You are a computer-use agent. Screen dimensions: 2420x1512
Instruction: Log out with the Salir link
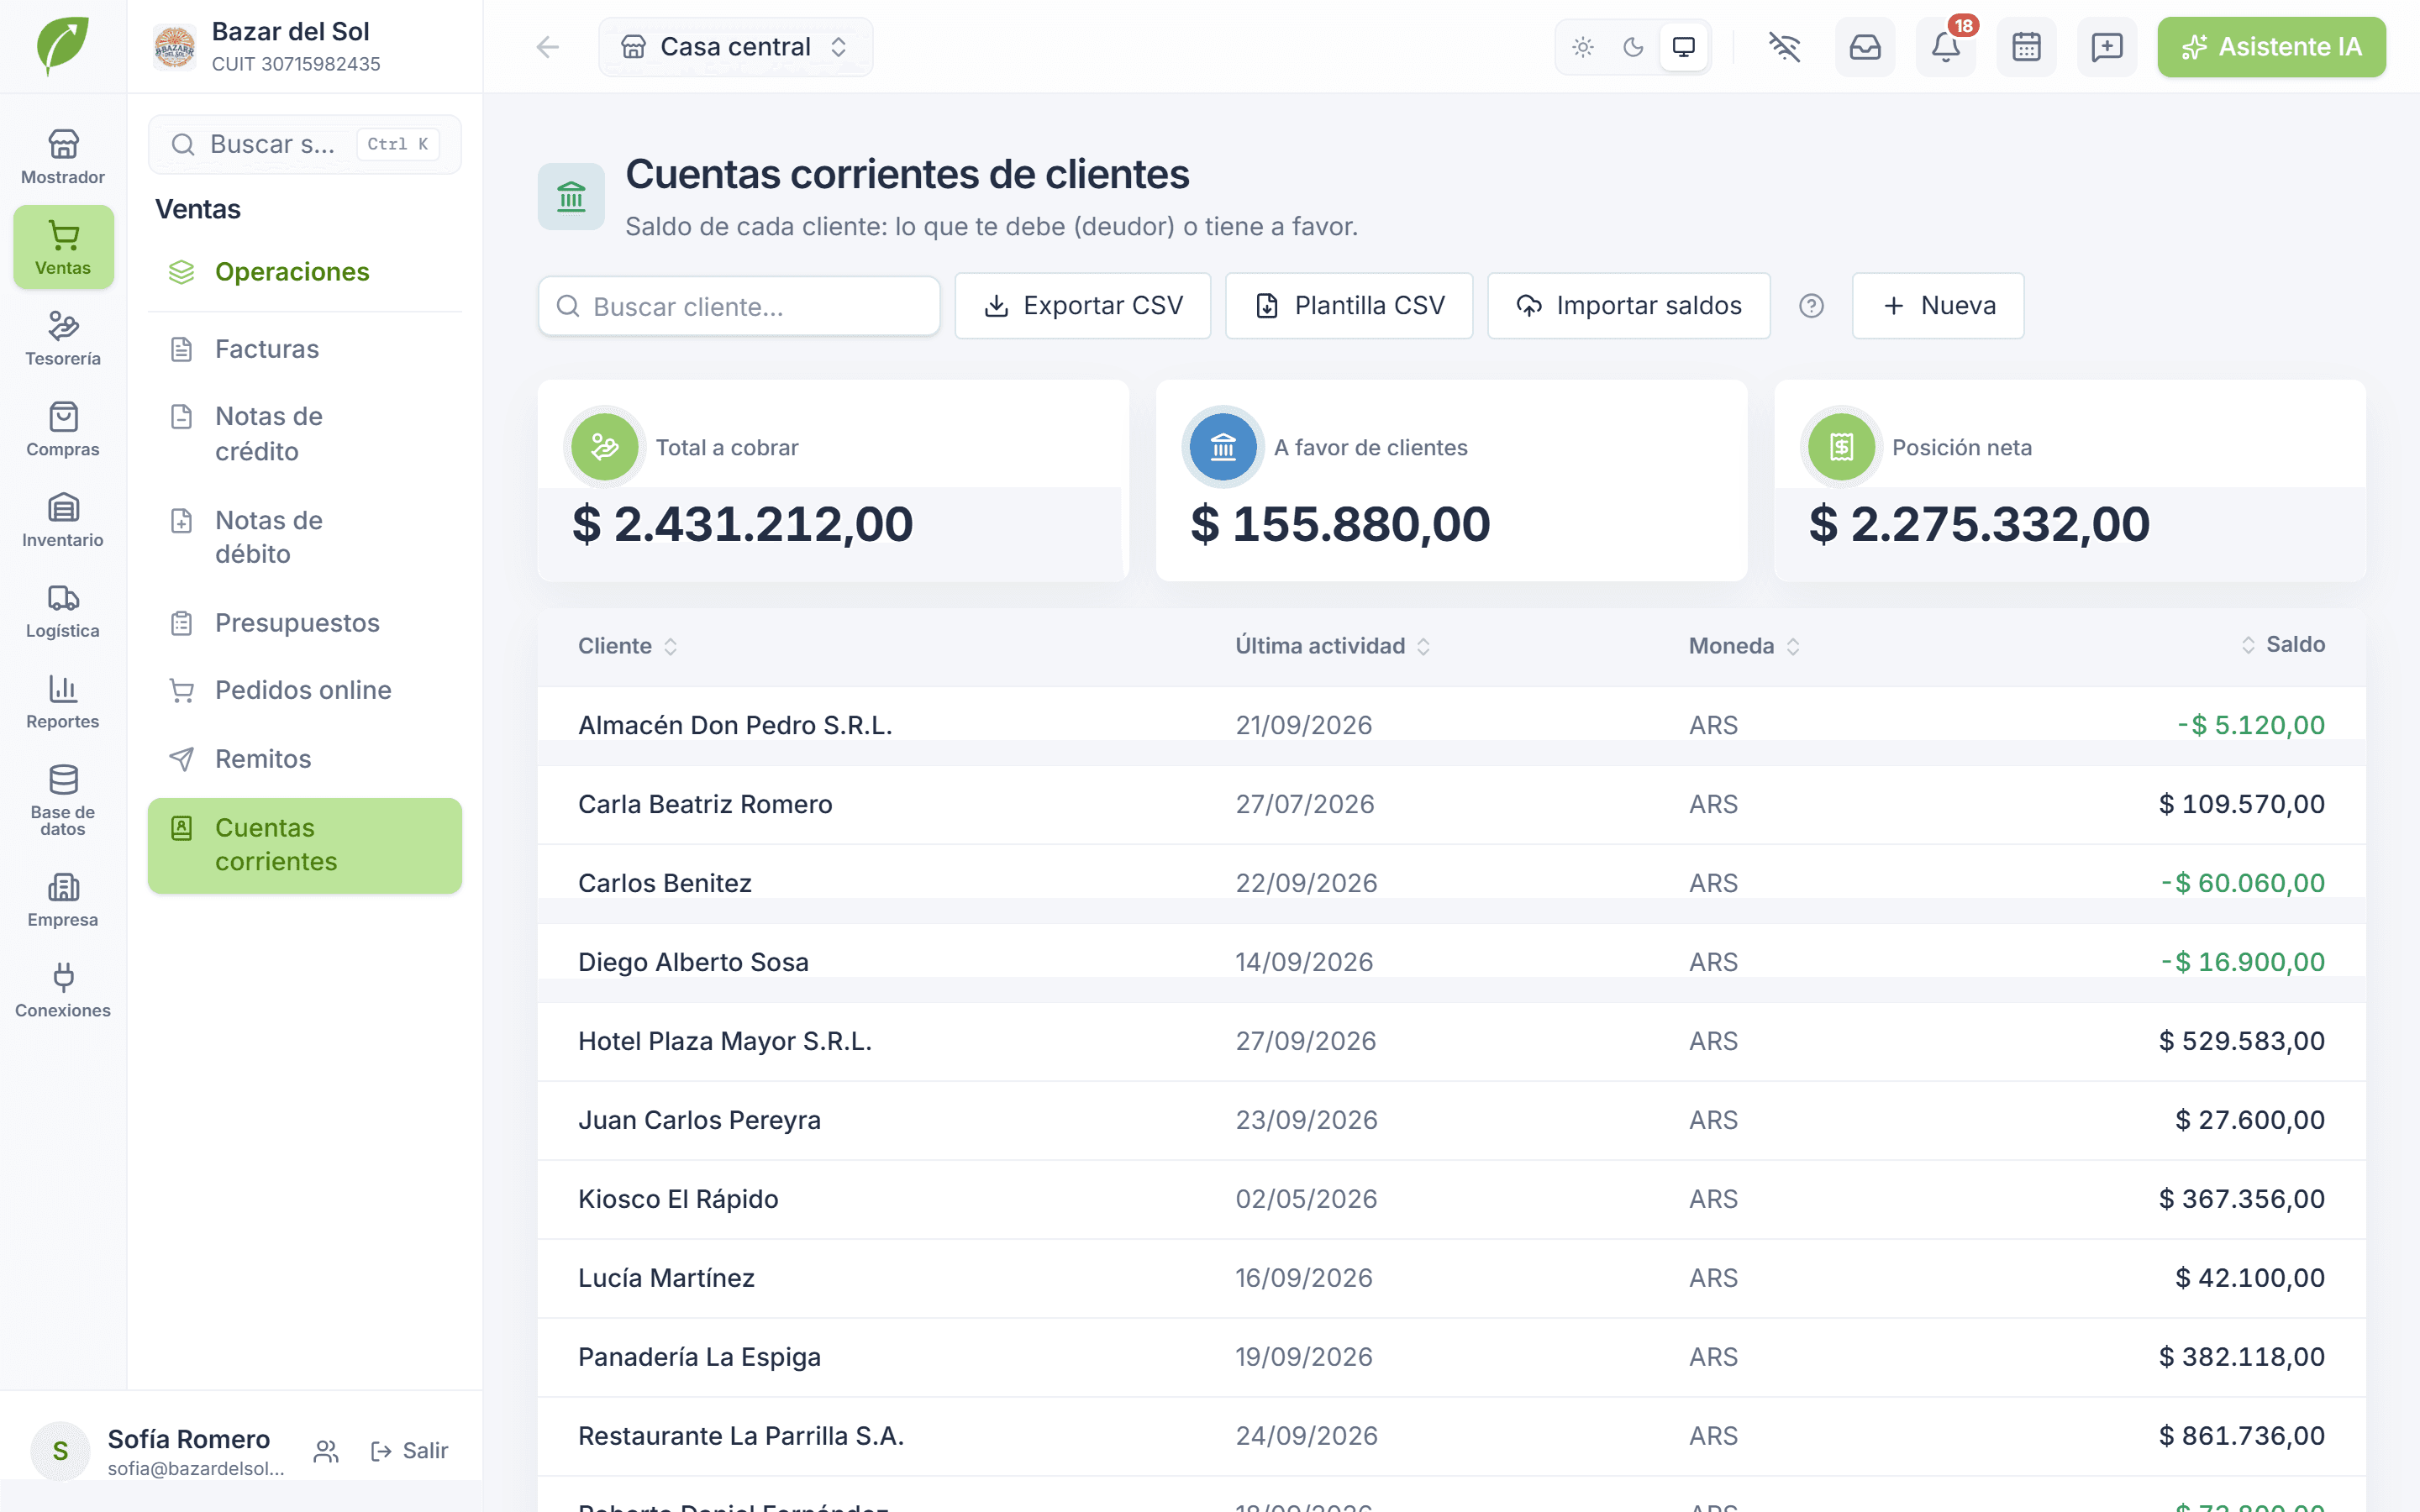[x=409, y=1451]
